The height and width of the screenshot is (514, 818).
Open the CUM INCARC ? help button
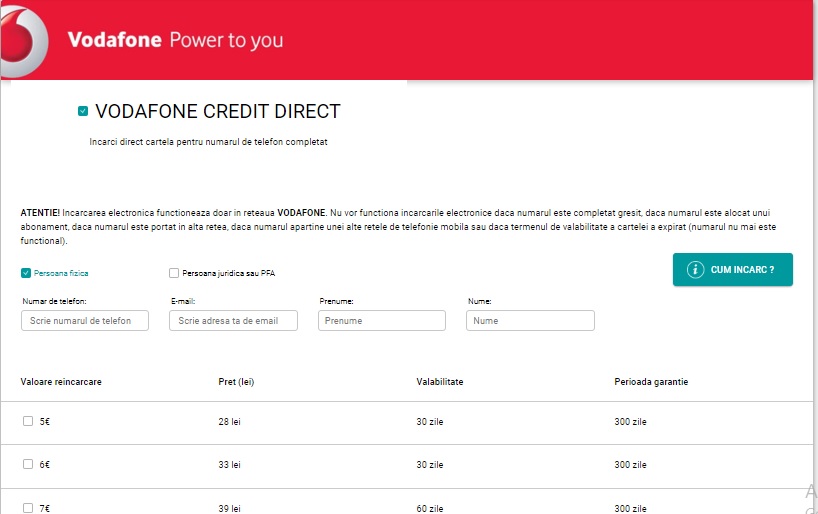[x=732, y=269]
